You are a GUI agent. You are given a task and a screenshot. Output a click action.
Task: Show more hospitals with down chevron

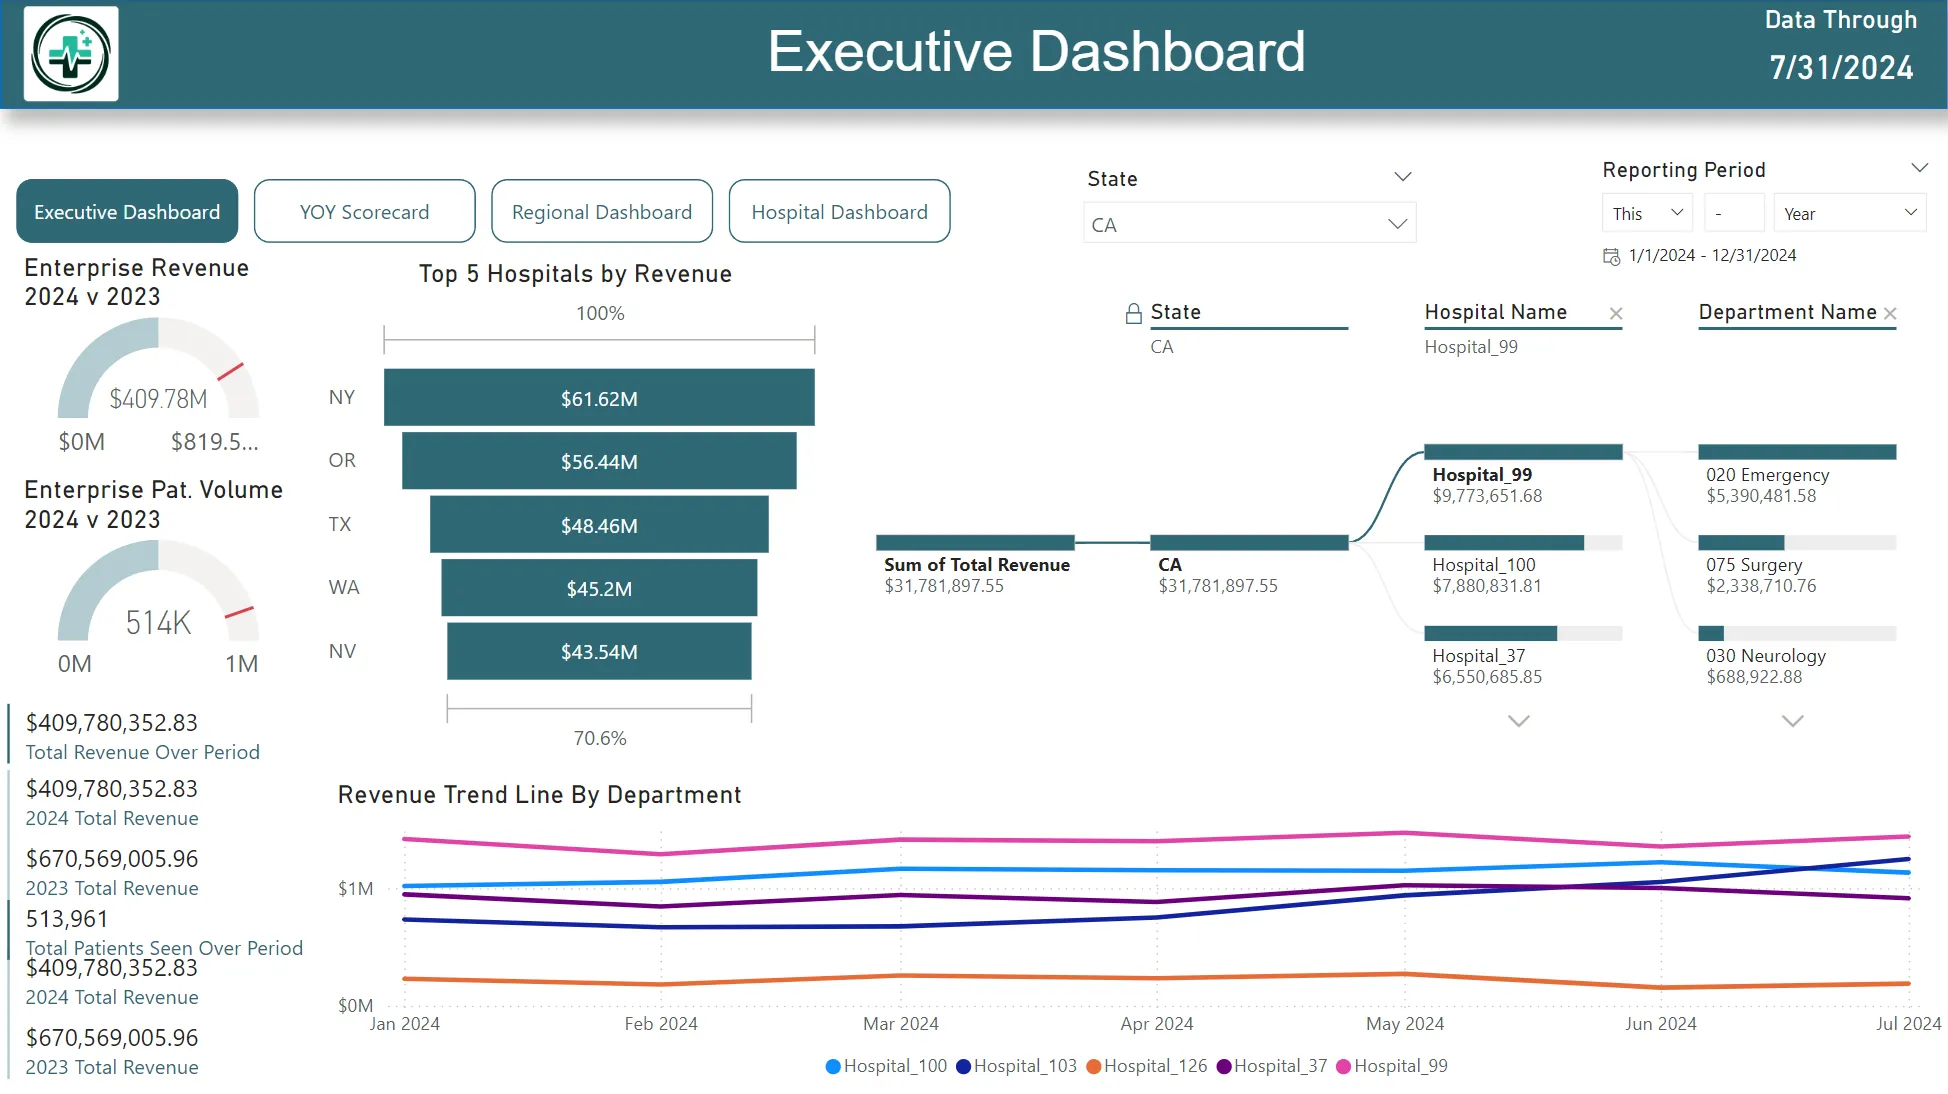pos(1518,721)
